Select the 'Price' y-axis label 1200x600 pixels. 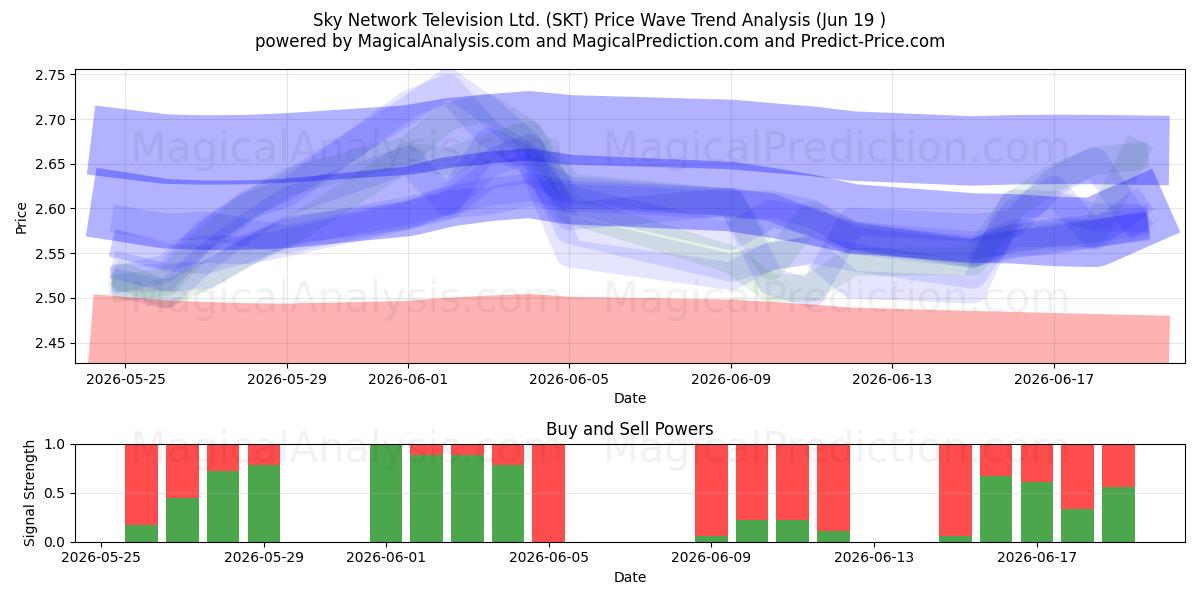pyautogui.click(x=22, y=218)
